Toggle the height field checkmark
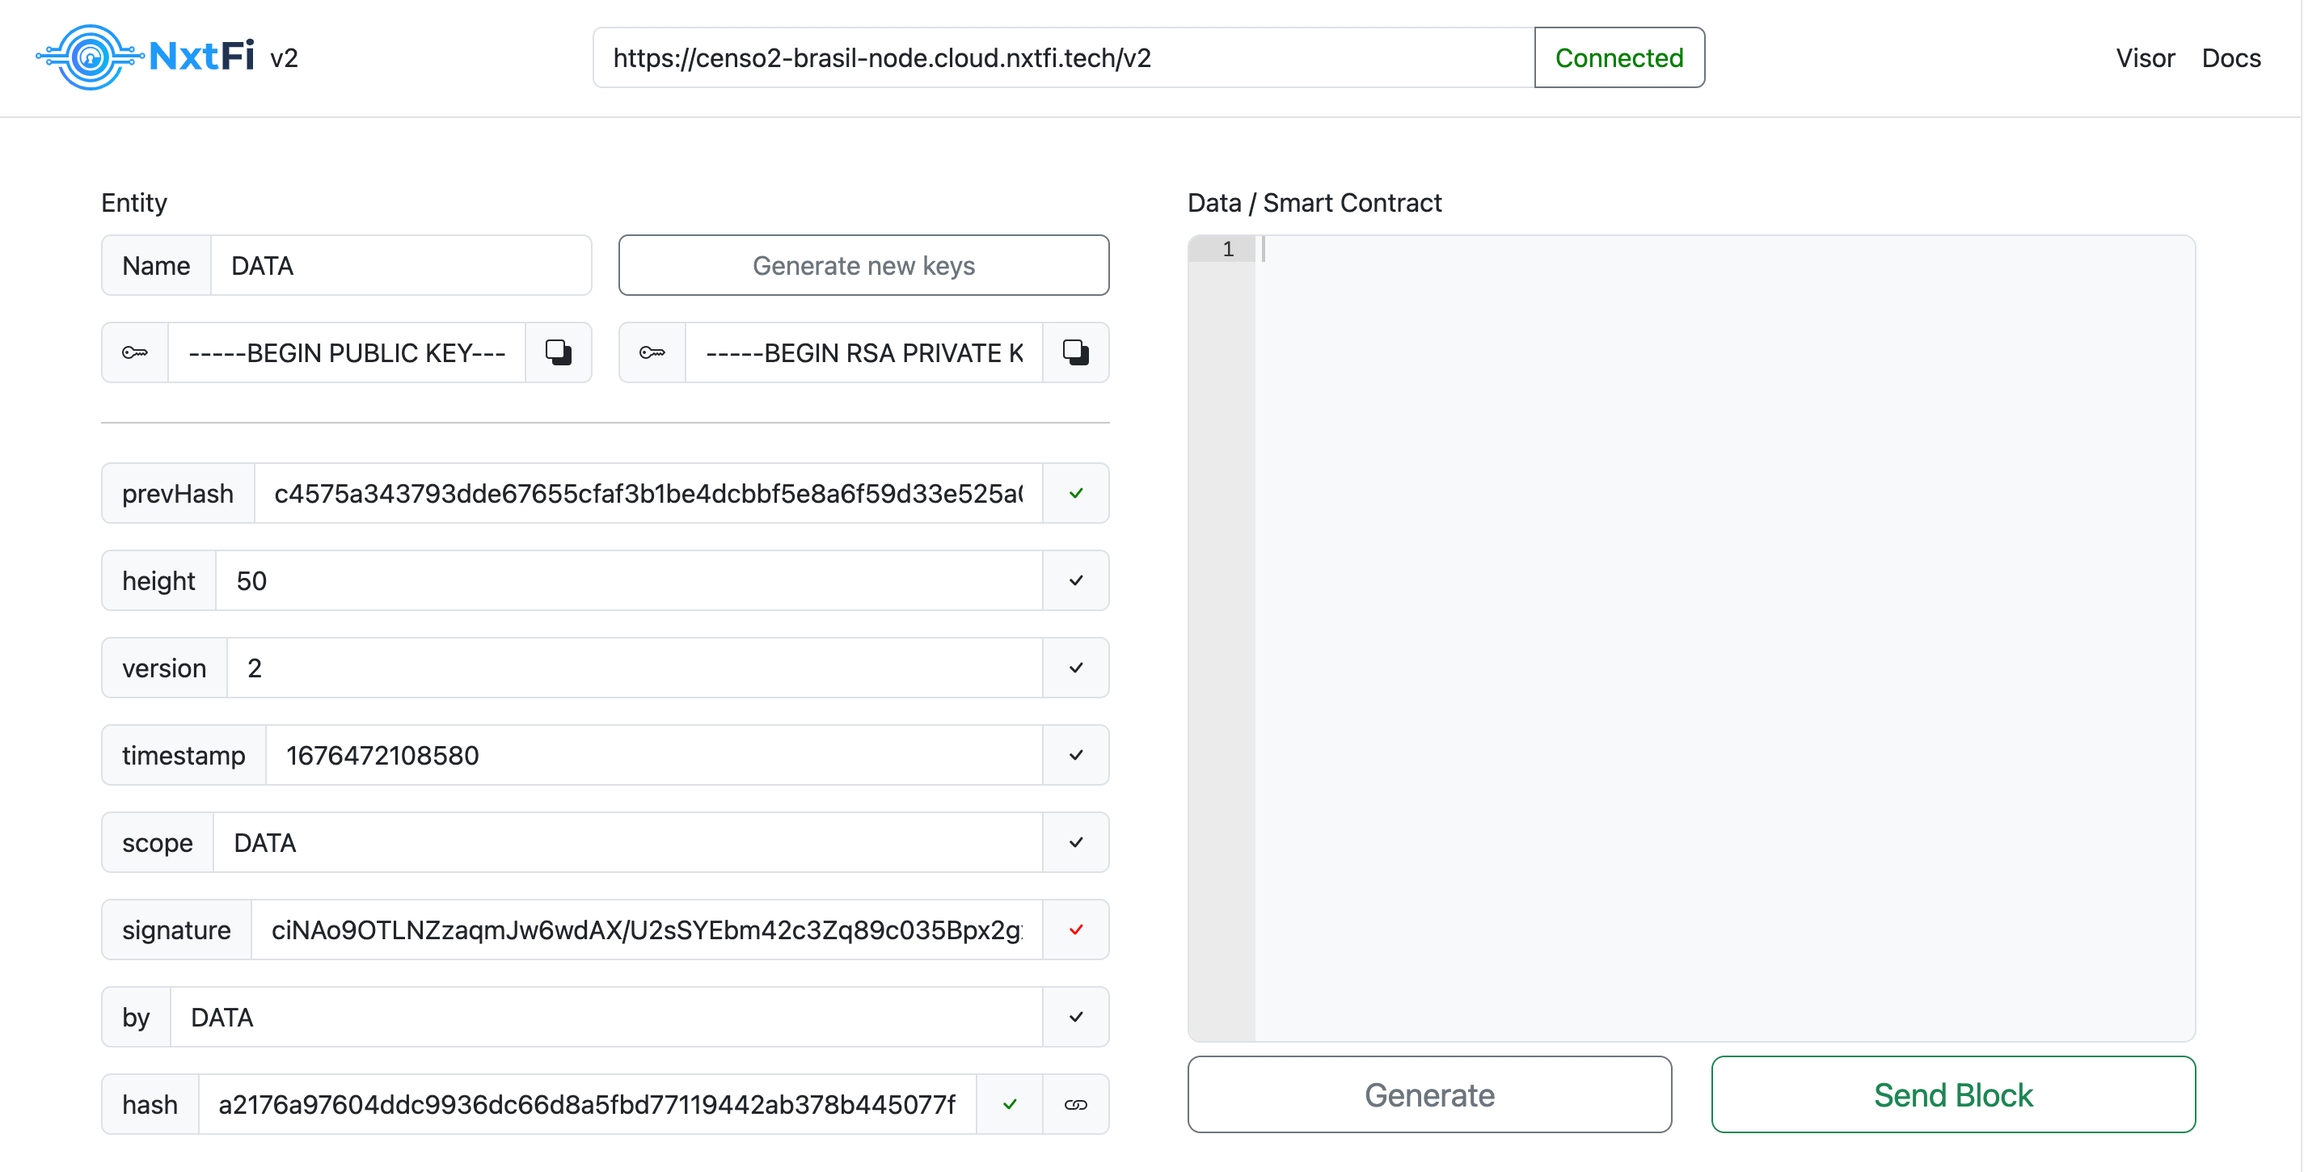2304x1172 pixels. (x=1075, y=580)
